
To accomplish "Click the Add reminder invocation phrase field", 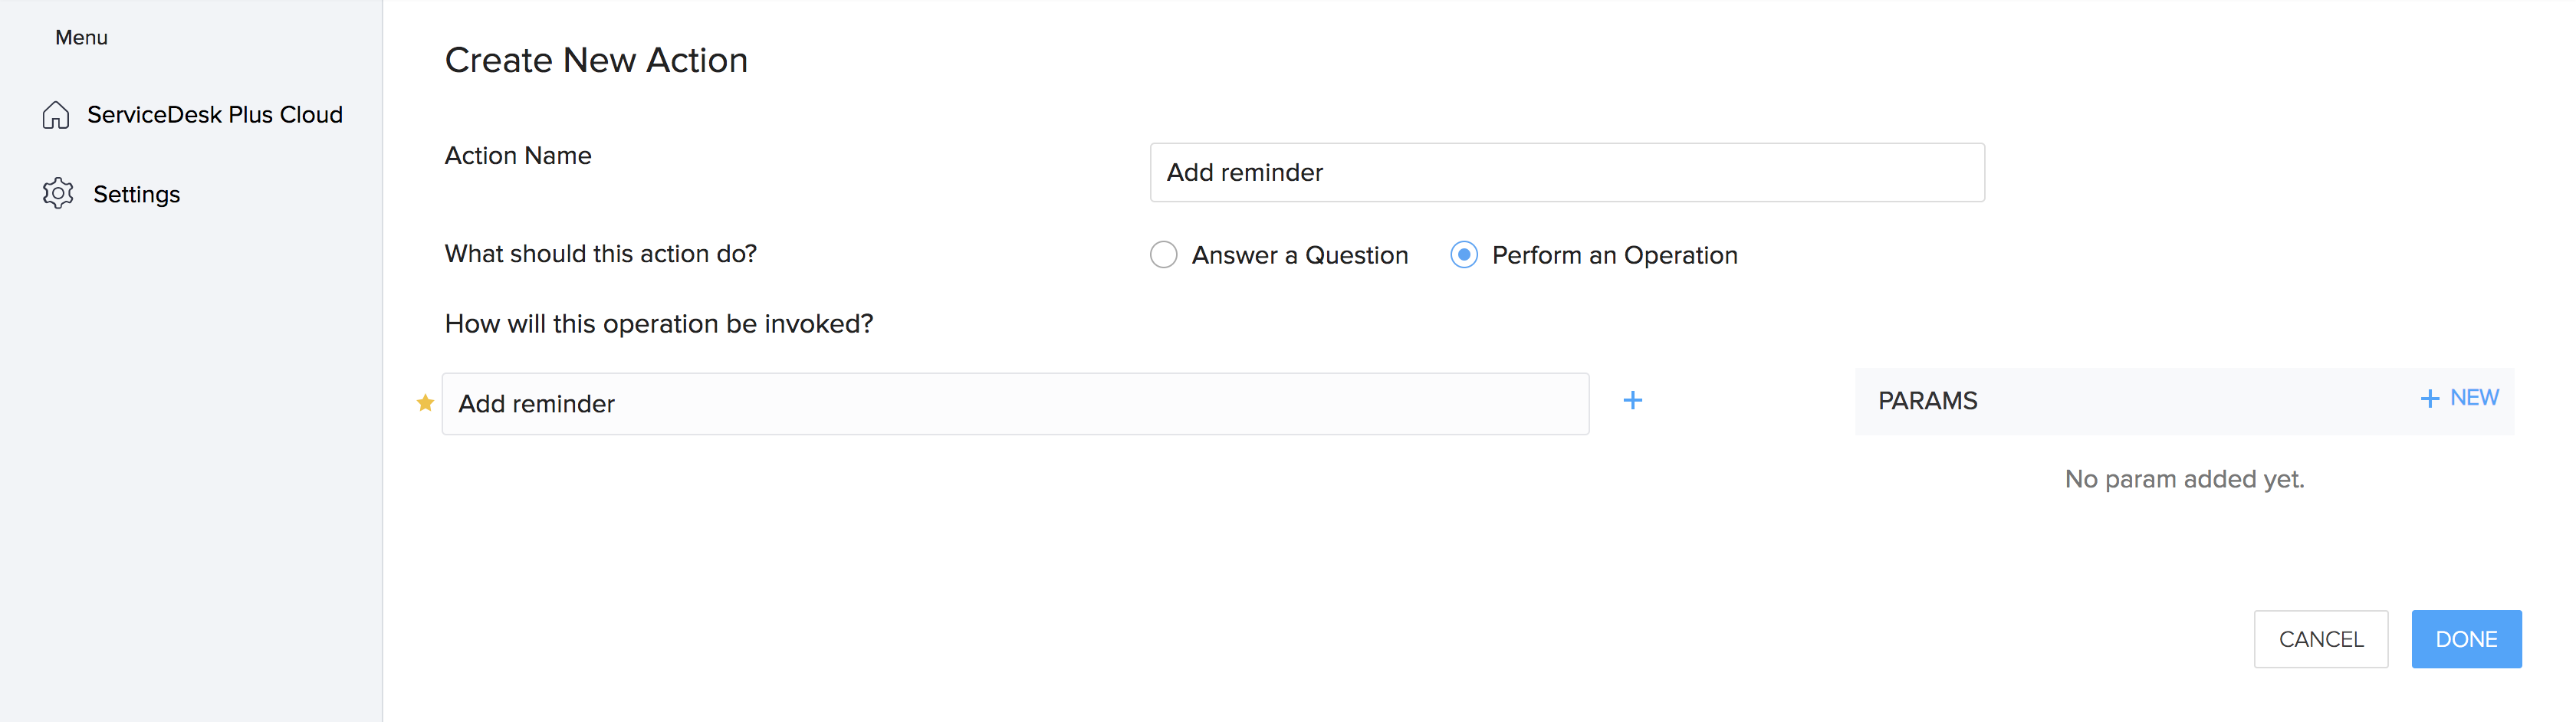I will [x=1015, y=404].
